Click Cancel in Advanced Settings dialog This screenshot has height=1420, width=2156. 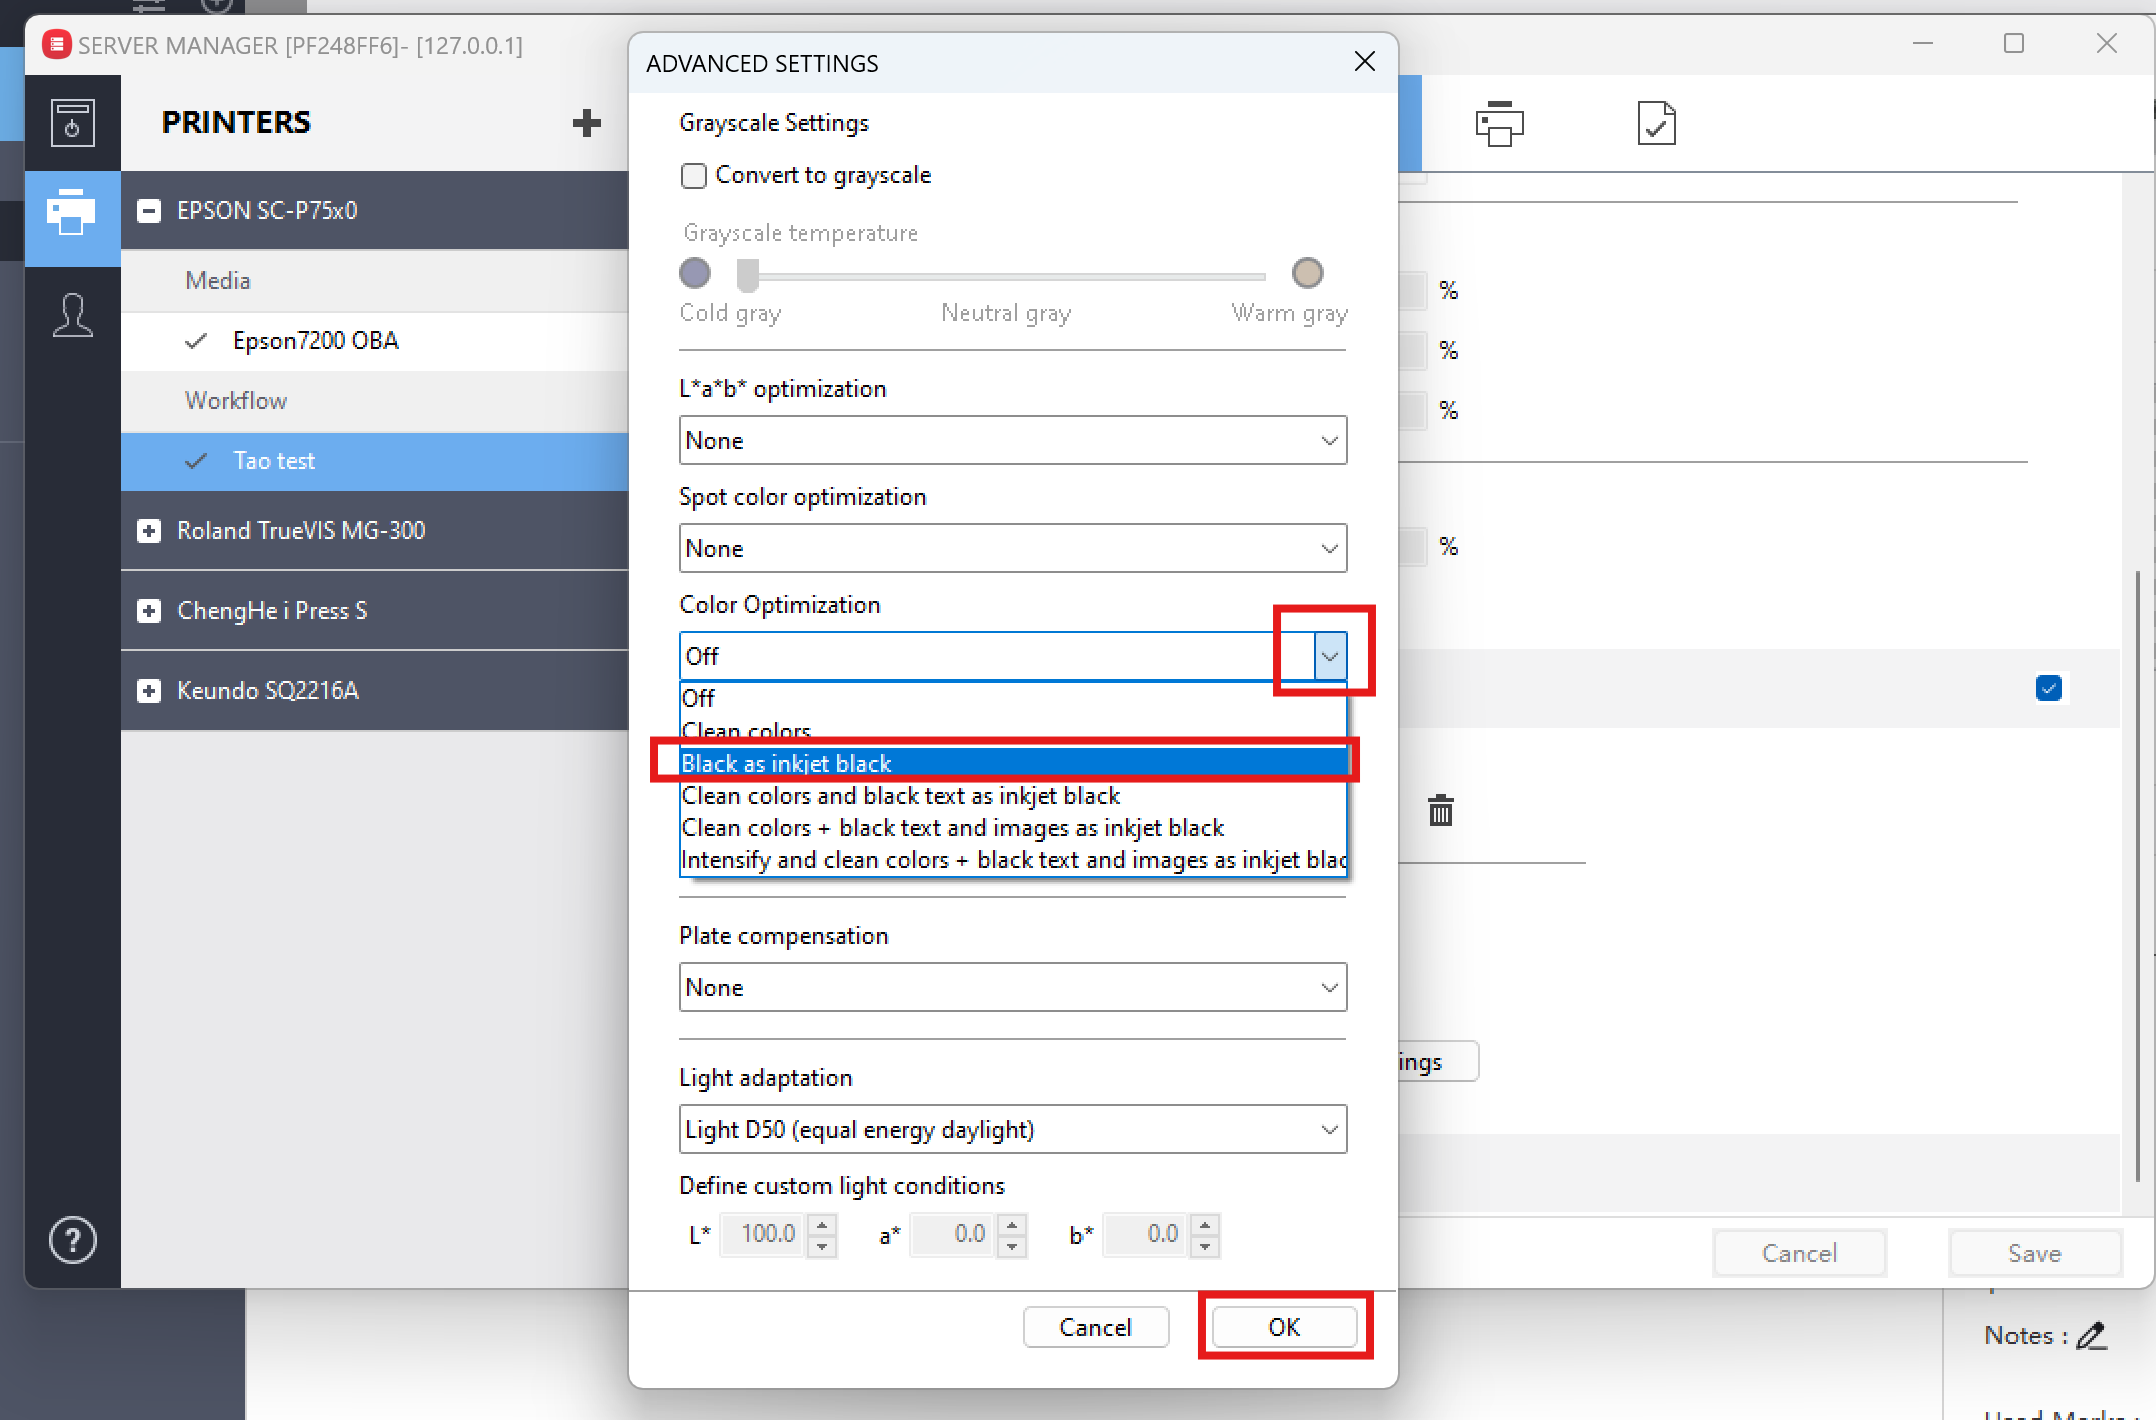1095,1327
